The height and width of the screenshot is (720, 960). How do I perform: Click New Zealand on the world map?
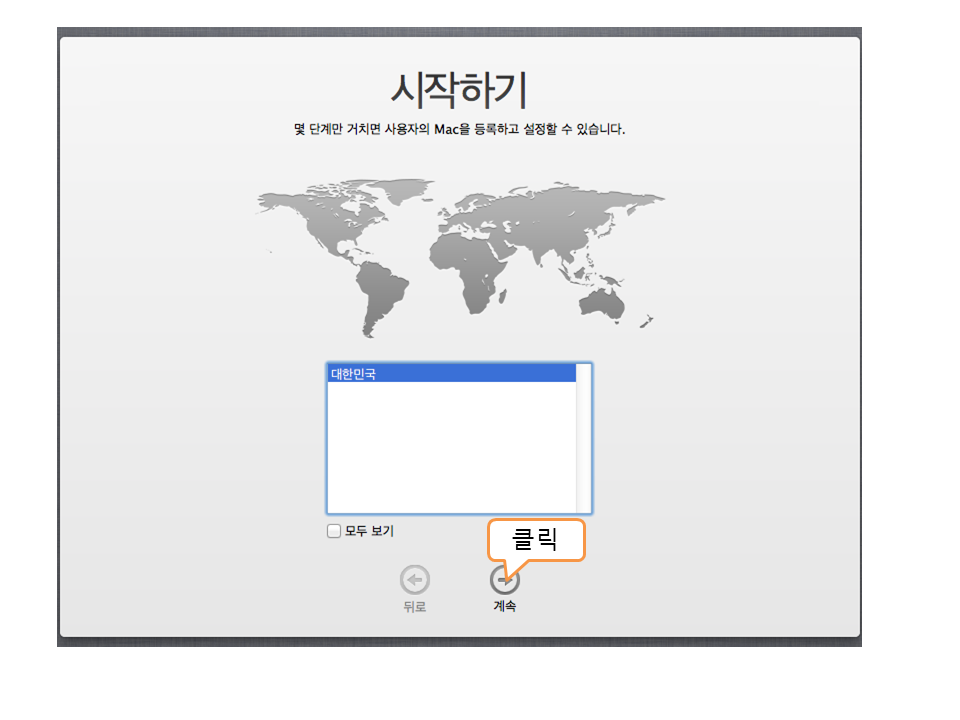(645, 322)
